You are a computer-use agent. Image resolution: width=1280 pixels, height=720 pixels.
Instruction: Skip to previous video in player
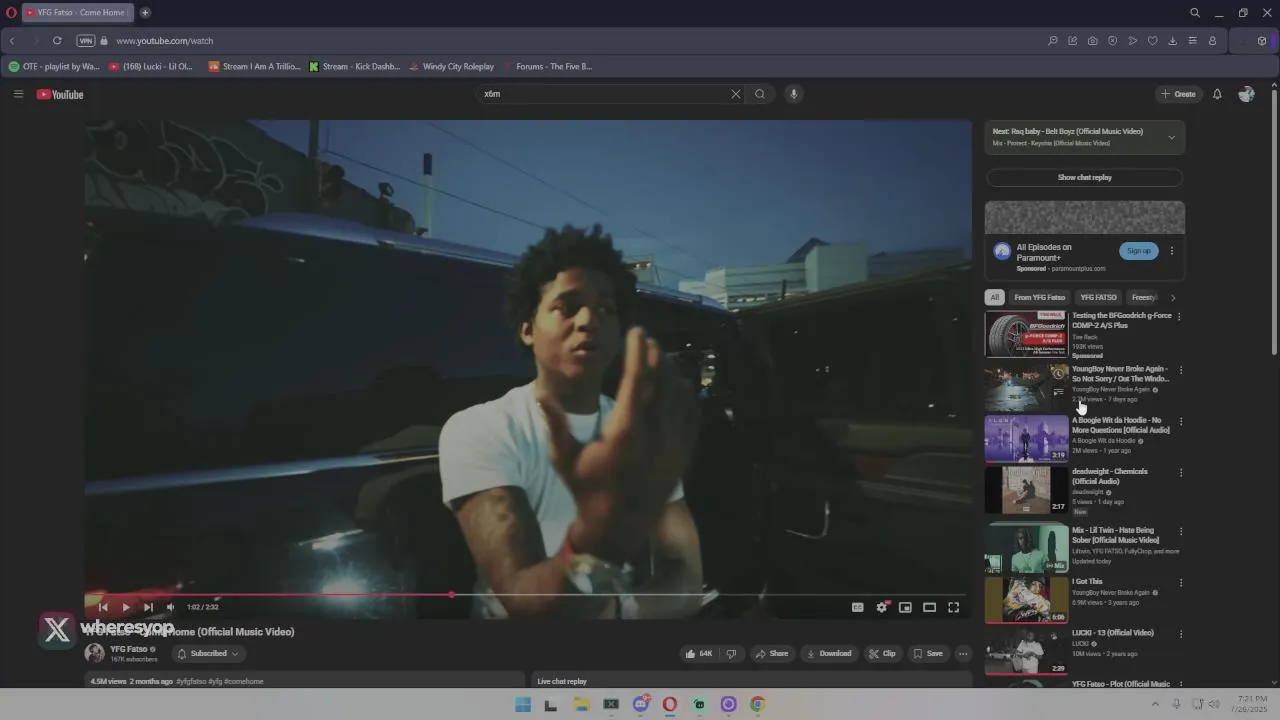click(x=103, y=607)
